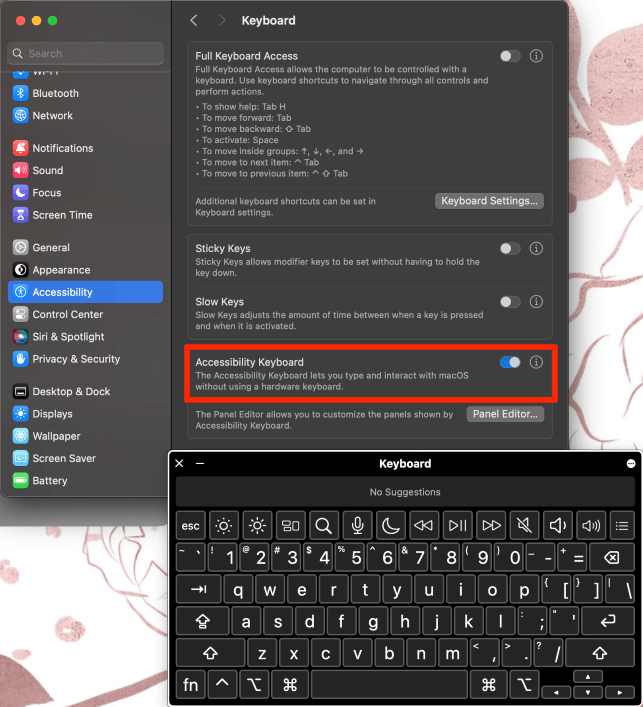
Task: Open Privacy & Security in sidebar
Action: [x=86, y=359]
